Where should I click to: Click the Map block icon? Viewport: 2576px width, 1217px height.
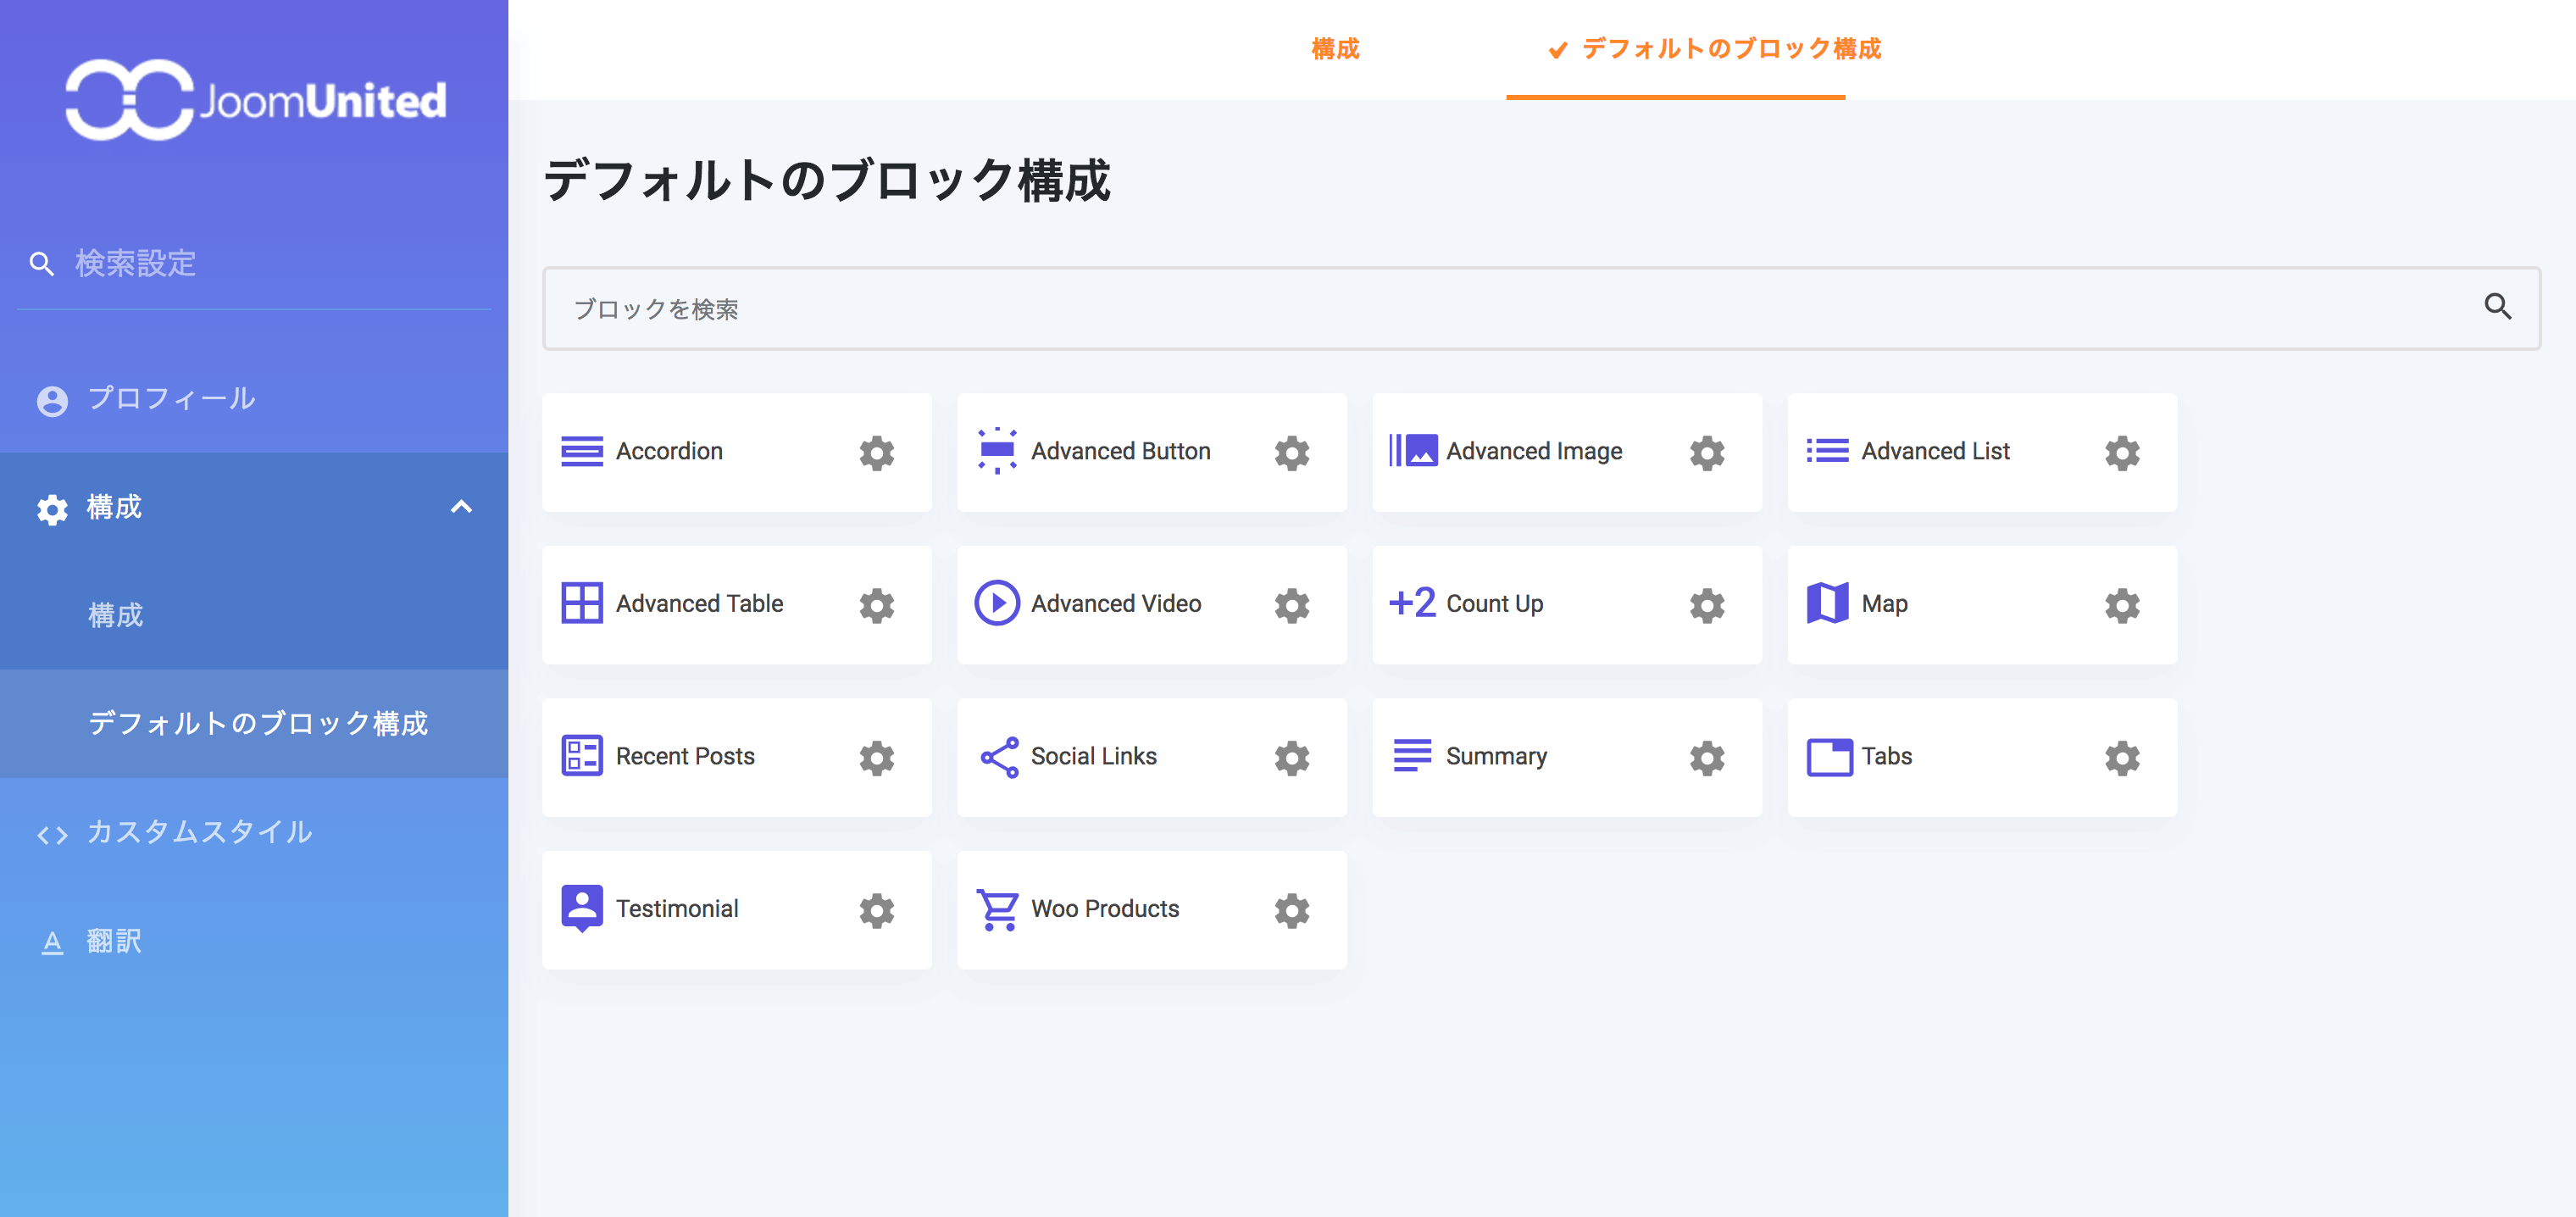point(1827,603)
